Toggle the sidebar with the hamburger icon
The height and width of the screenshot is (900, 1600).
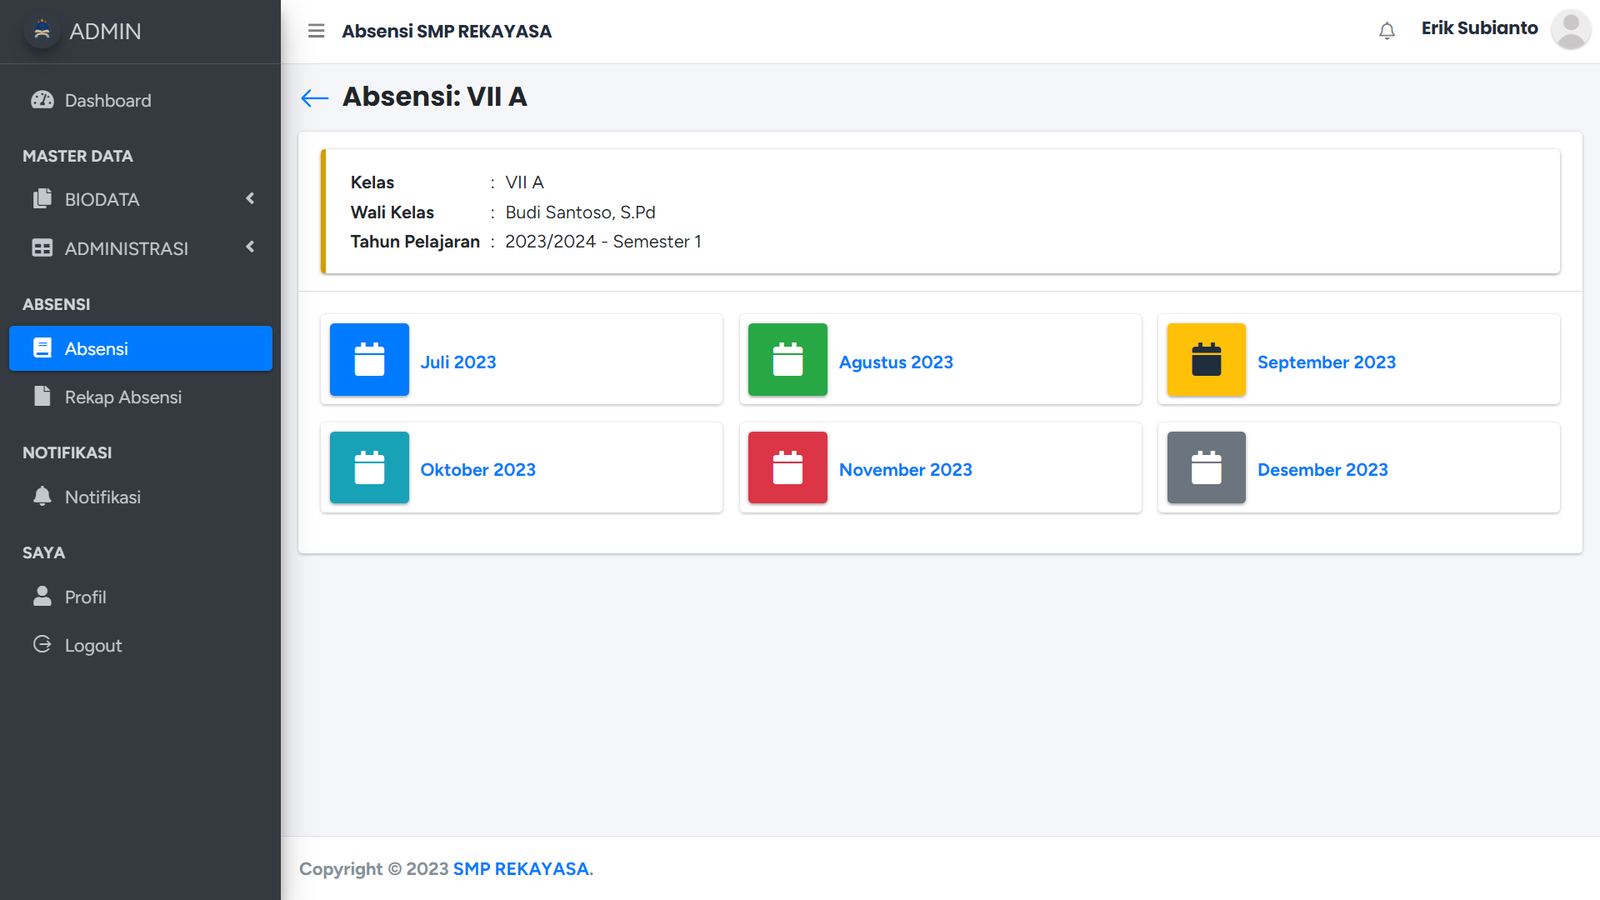coord(316,31)
